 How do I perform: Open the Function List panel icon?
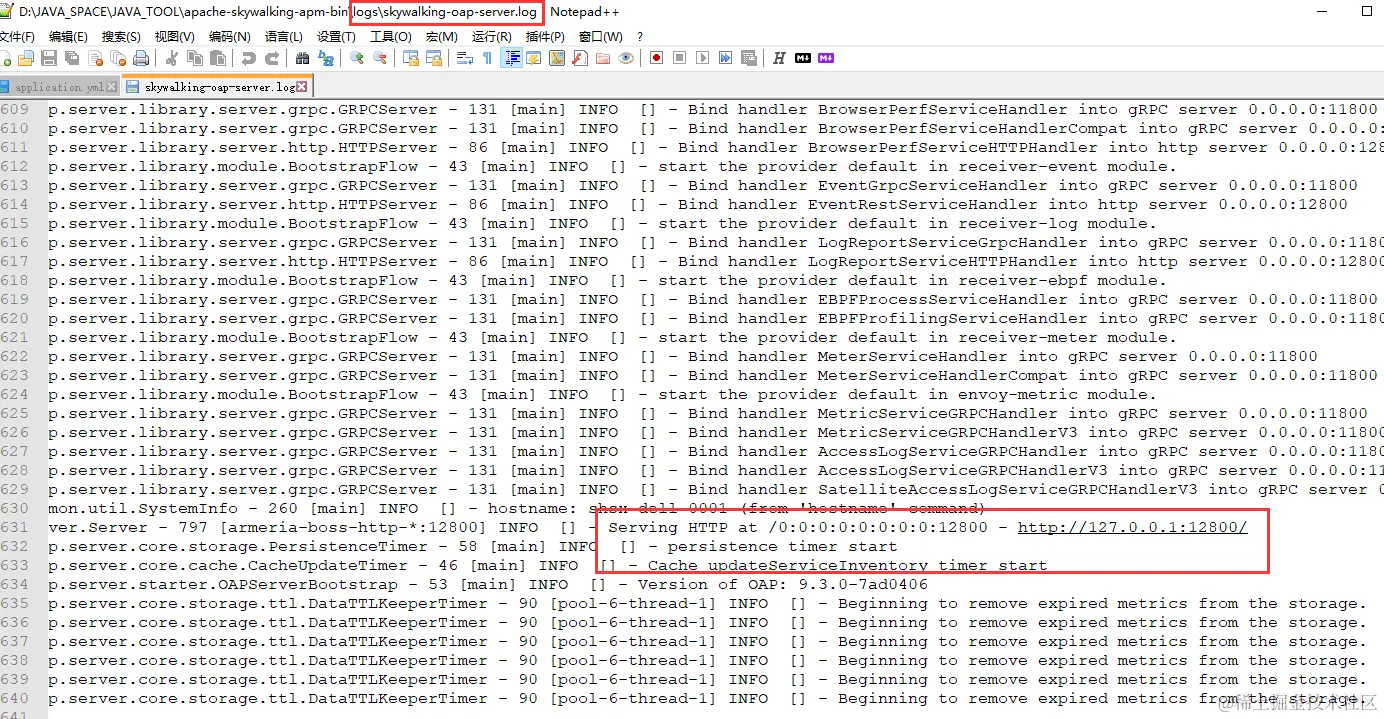click(x=579, y=58)
